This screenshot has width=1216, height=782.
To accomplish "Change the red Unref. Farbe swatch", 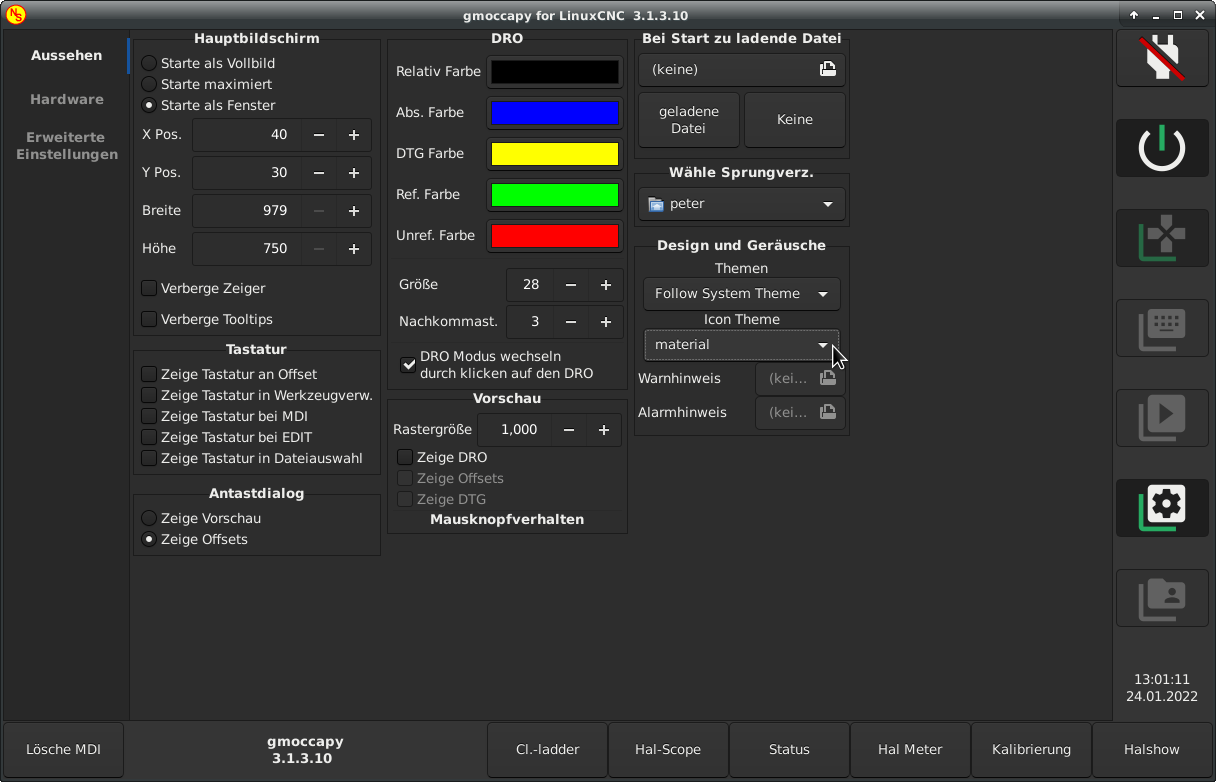I will pos(554,236).
